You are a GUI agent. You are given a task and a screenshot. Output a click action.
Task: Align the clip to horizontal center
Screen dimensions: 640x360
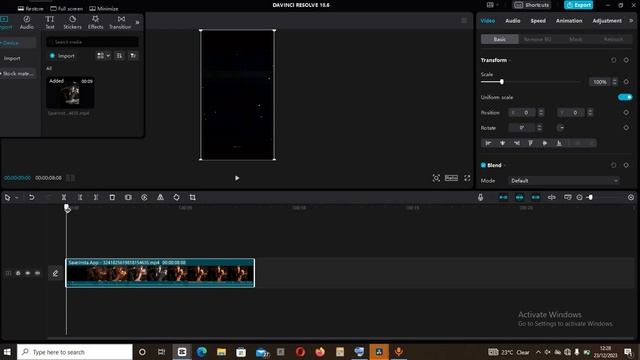[502, 143]
